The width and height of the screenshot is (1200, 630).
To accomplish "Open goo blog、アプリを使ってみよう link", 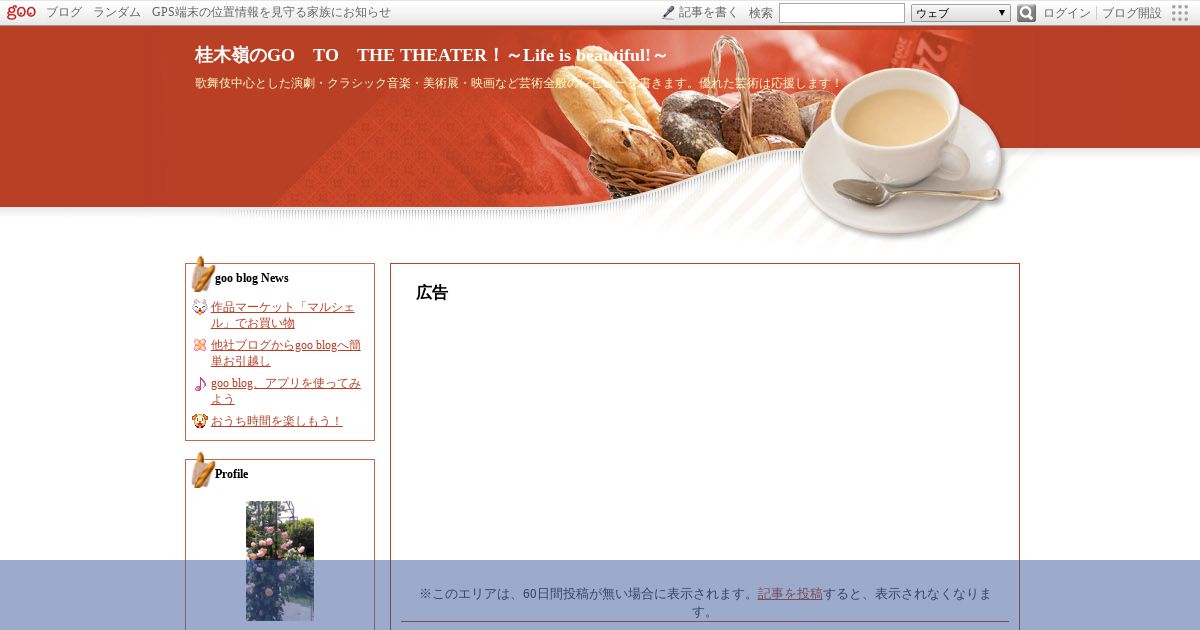I will 286,391.
